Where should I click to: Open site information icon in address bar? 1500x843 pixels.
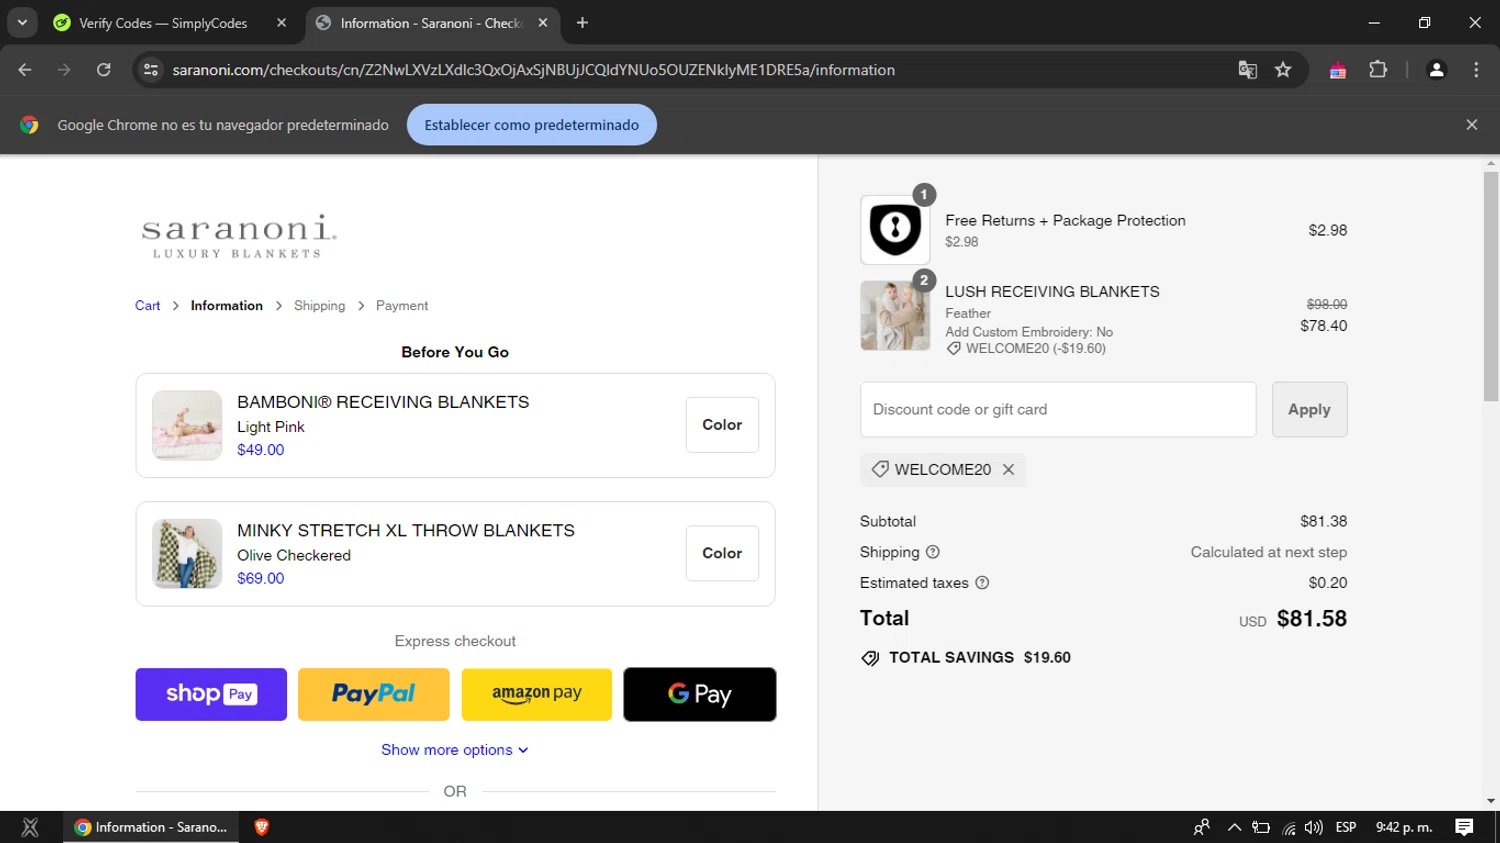[151, 70]
